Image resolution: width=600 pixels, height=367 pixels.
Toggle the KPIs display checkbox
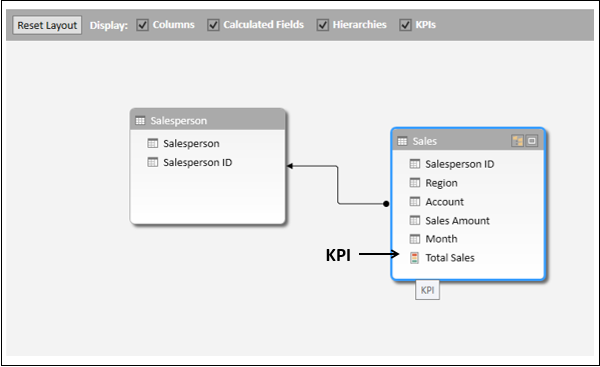point(405,25)
